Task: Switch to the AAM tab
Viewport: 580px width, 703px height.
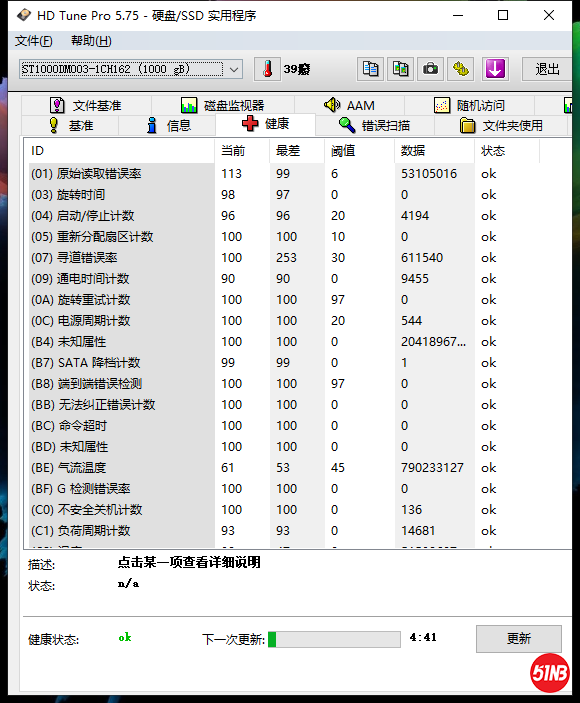Action: point(350,105)
